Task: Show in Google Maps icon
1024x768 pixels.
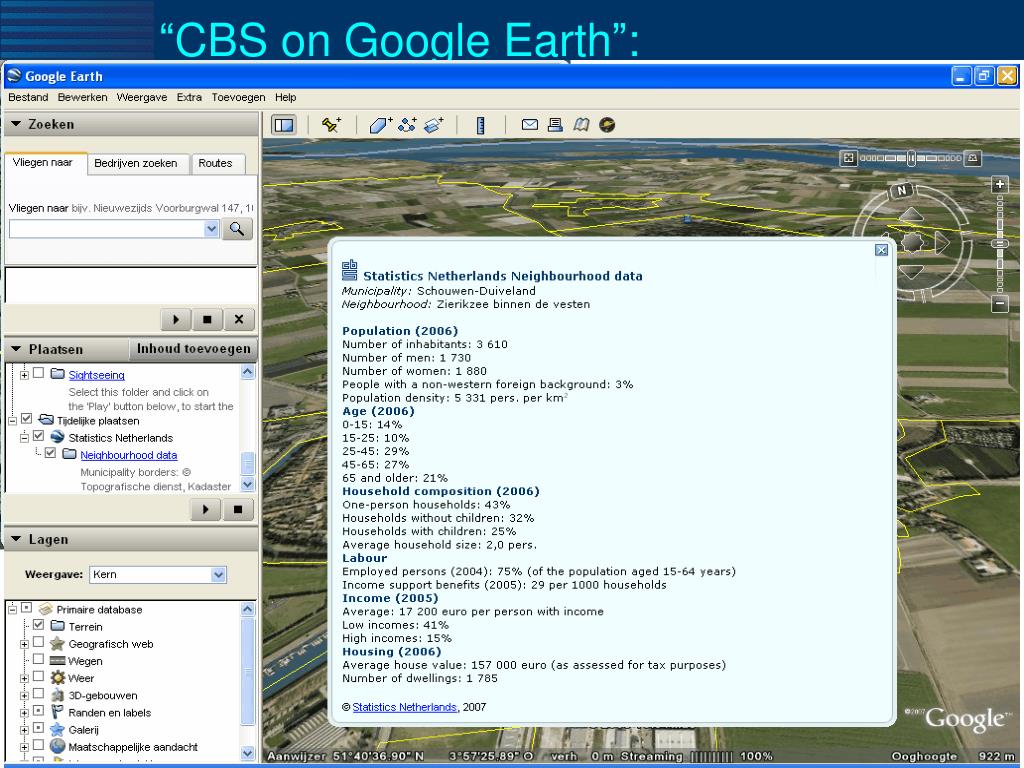Action: pos(581,124)
